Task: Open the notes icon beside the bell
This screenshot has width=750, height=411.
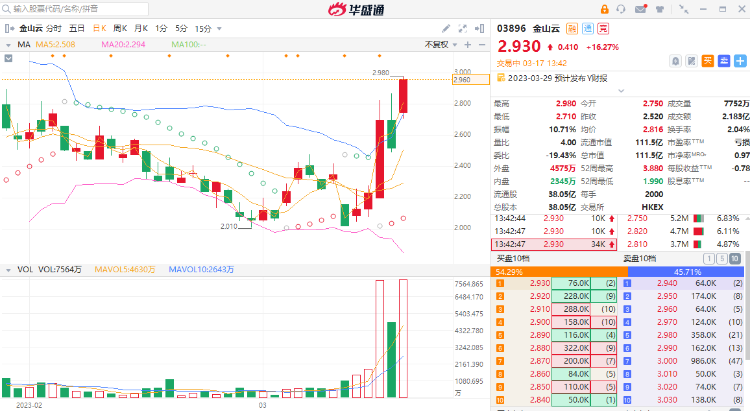Action: (692, 61)
